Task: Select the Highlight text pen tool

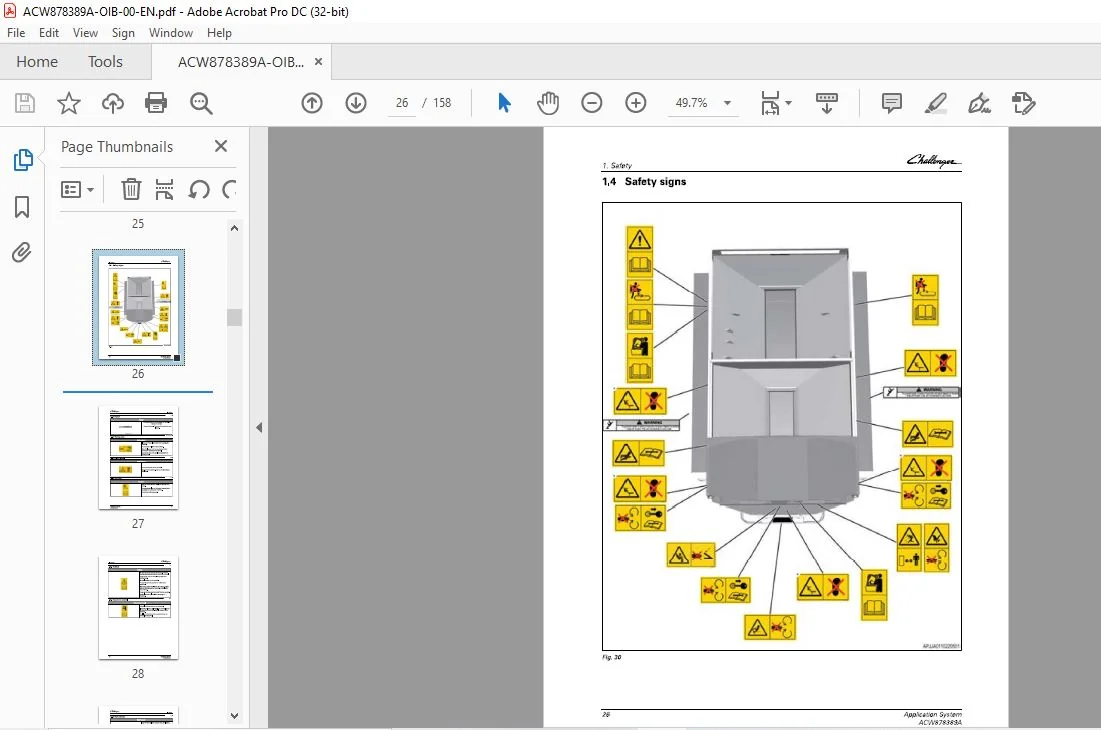Action: click(x=935, y=103)
